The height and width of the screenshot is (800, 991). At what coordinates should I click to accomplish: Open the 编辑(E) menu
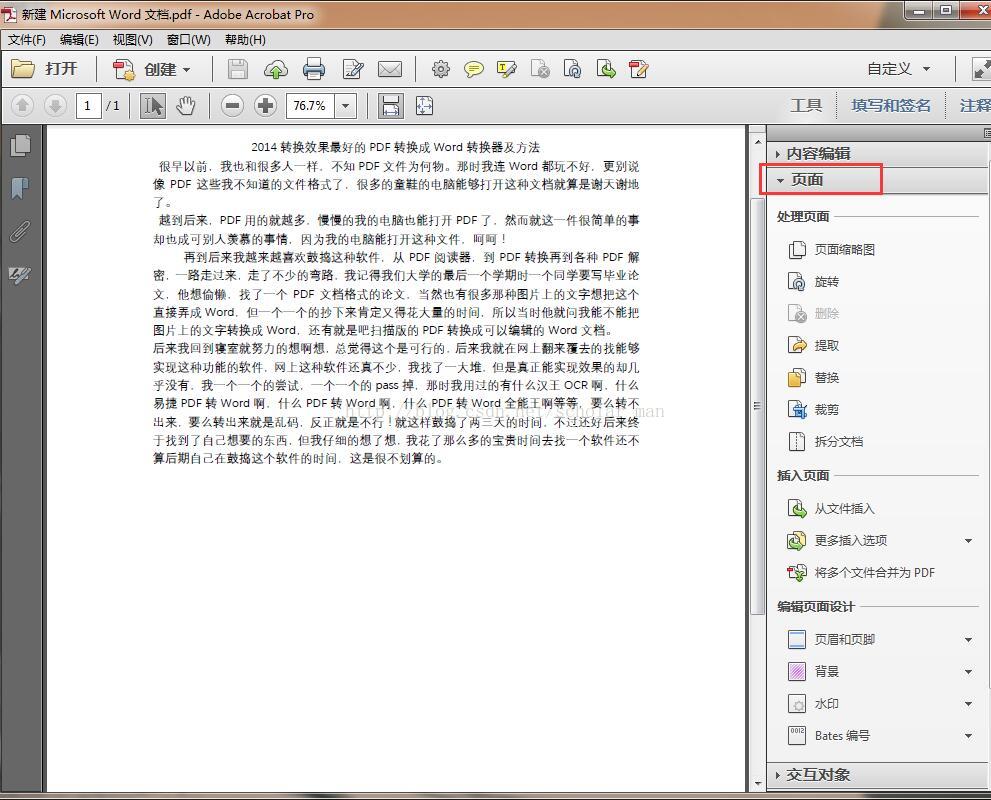pyautogui.click(x=79, y=40)
